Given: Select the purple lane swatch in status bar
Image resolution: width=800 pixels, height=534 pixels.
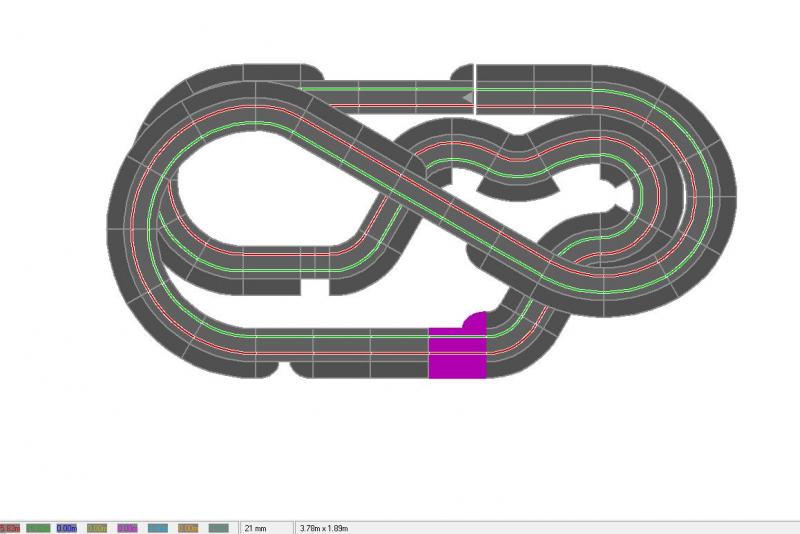Looking at the screenshot, I should pos(128,527).
